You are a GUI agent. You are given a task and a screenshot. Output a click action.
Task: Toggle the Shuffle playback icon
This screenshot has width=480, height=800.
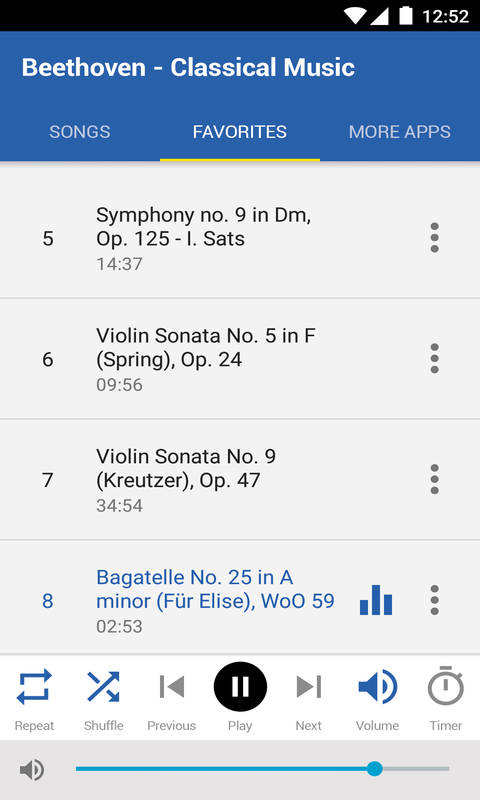[x=104, y=686]
